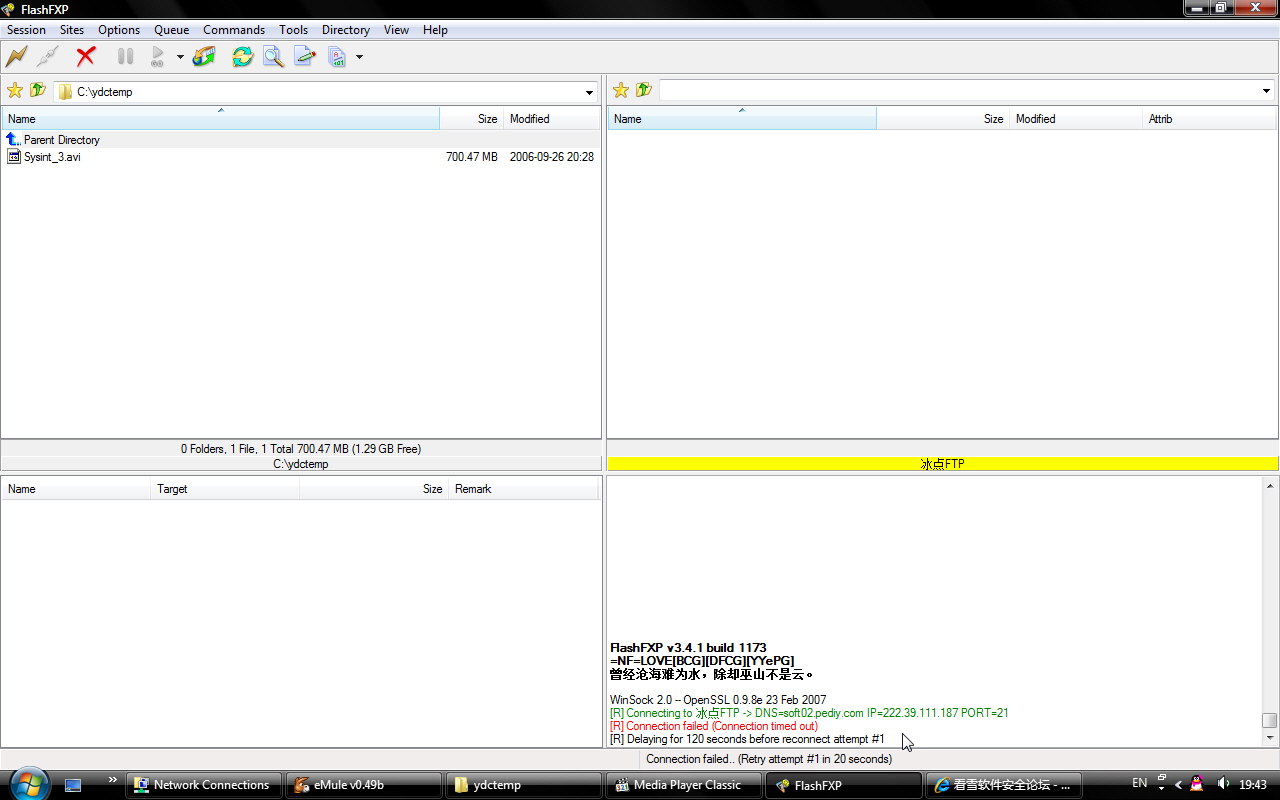This screenshot has width=1280, height=800.
Task: Click the left pane bookmarks star icon
Action: pos(15,91)
